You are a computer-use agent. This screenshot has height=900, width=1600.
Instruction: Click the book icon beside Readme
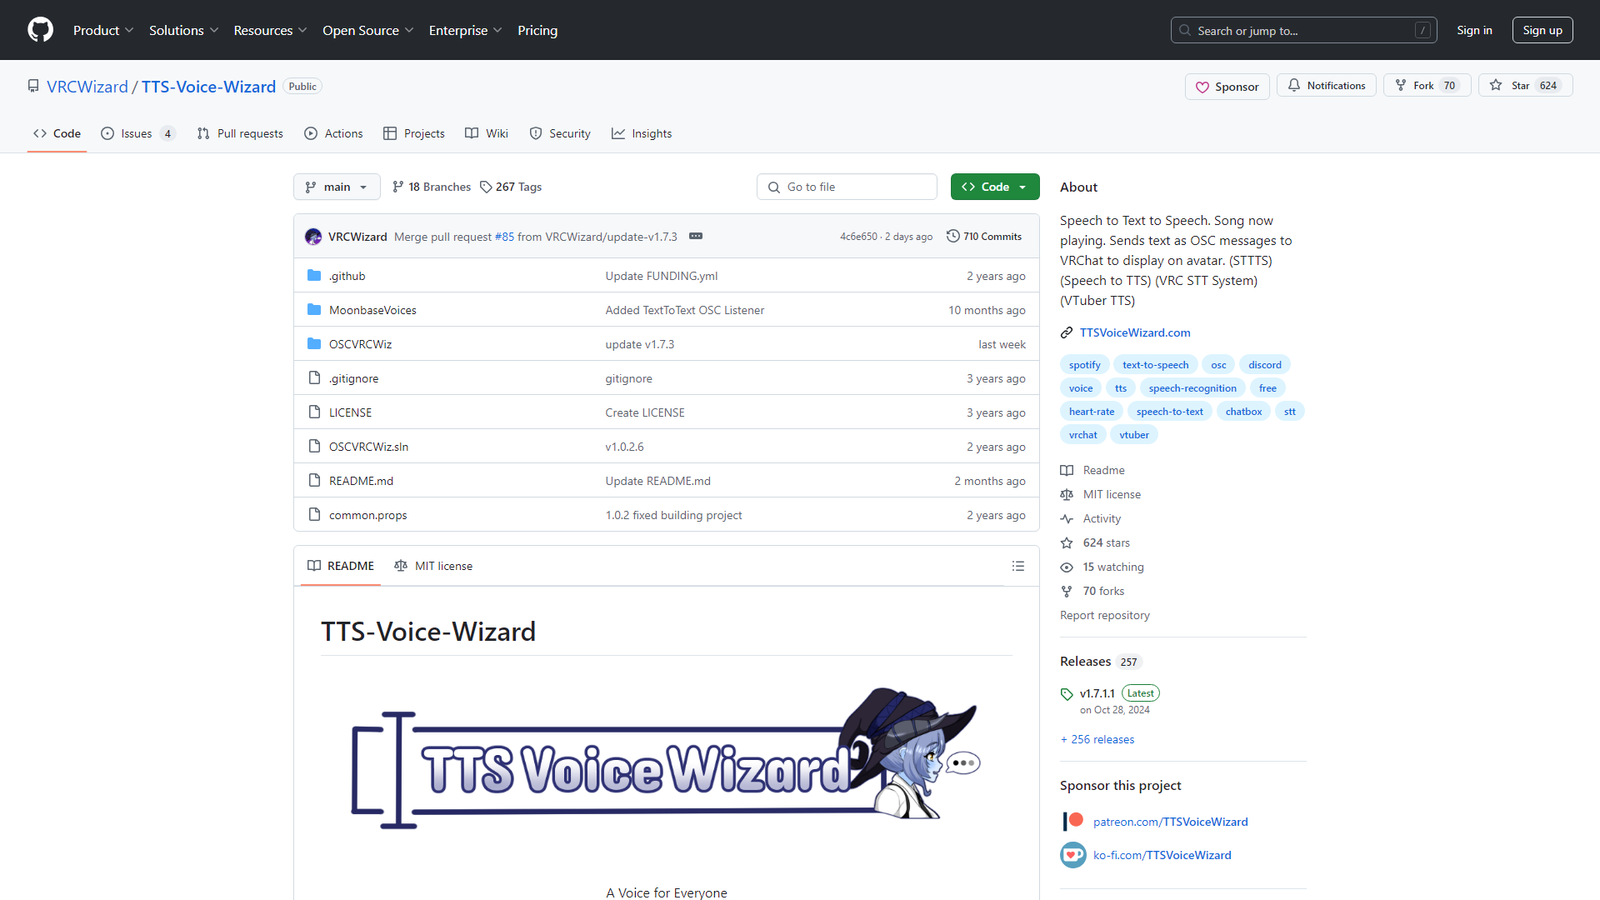(1067, 470)
